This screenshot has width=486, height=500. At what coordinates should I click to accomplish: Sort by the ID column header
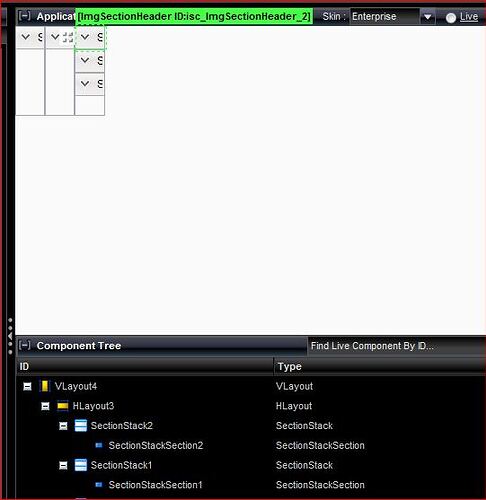(x=145, y=366)
